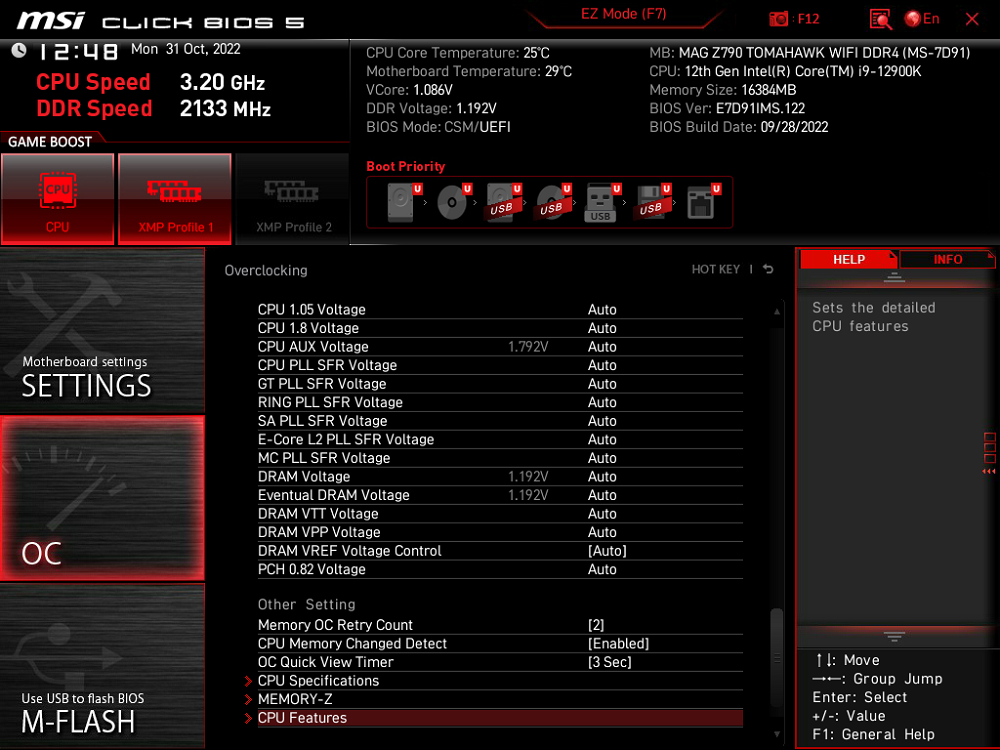Click the help panel bottom collapse handle
The width and height of the screenshot is (1000, 750).
tap(894, 636)
